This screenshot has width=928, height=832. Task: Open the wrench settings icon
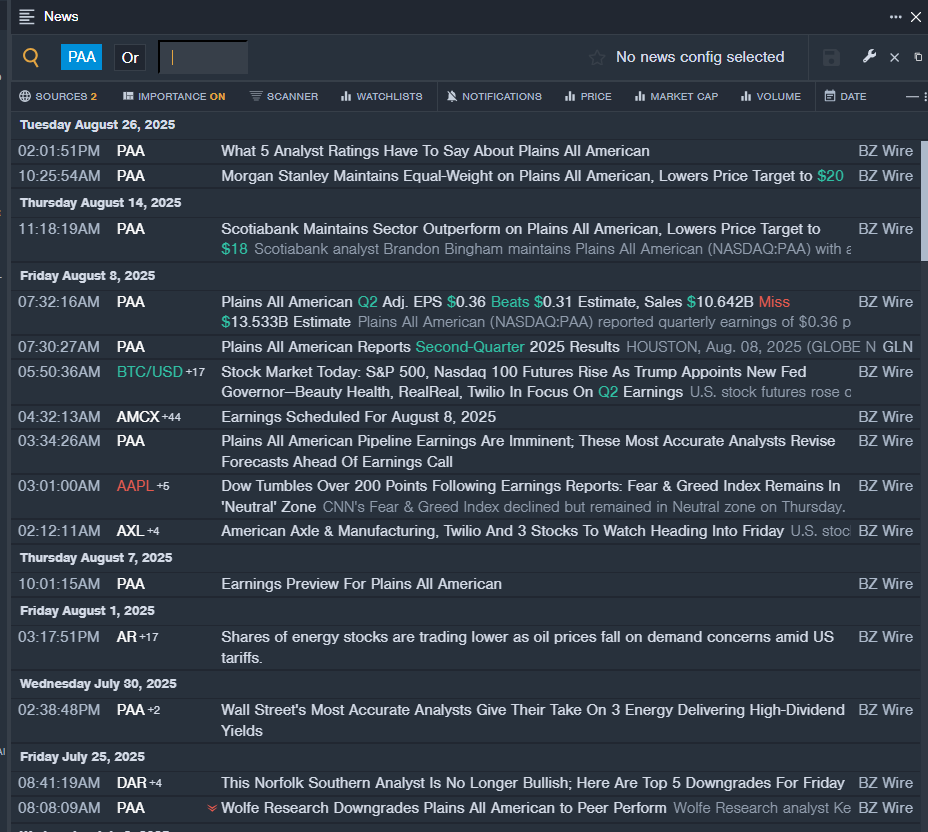coord(869,57)
